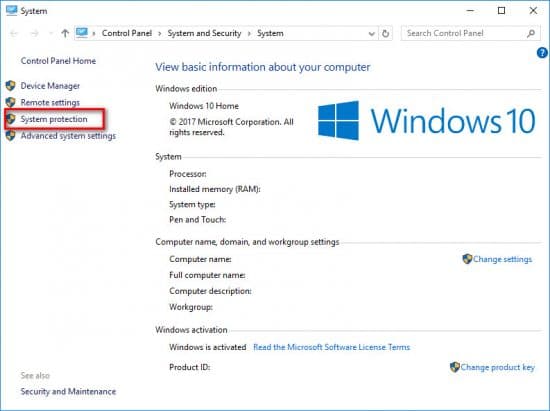Screen dimensions: 550x411
Task: Click 'Windows 10 Home' edition text
Action: click(x=204, y=106)
